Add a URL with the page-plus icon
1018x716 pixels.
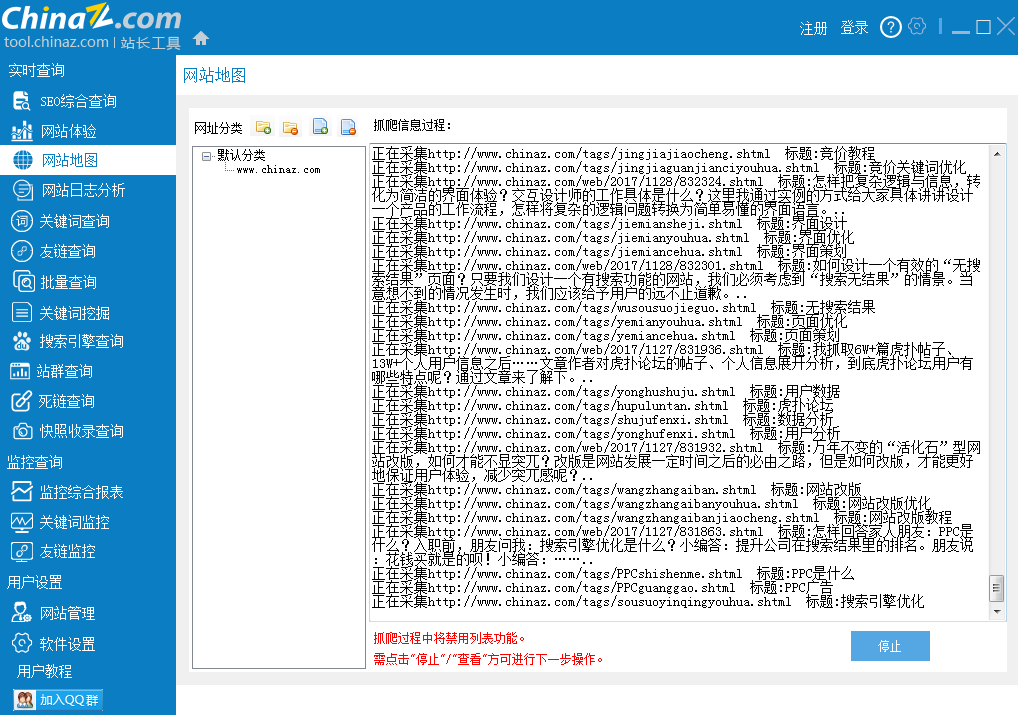tap(320, 127)
